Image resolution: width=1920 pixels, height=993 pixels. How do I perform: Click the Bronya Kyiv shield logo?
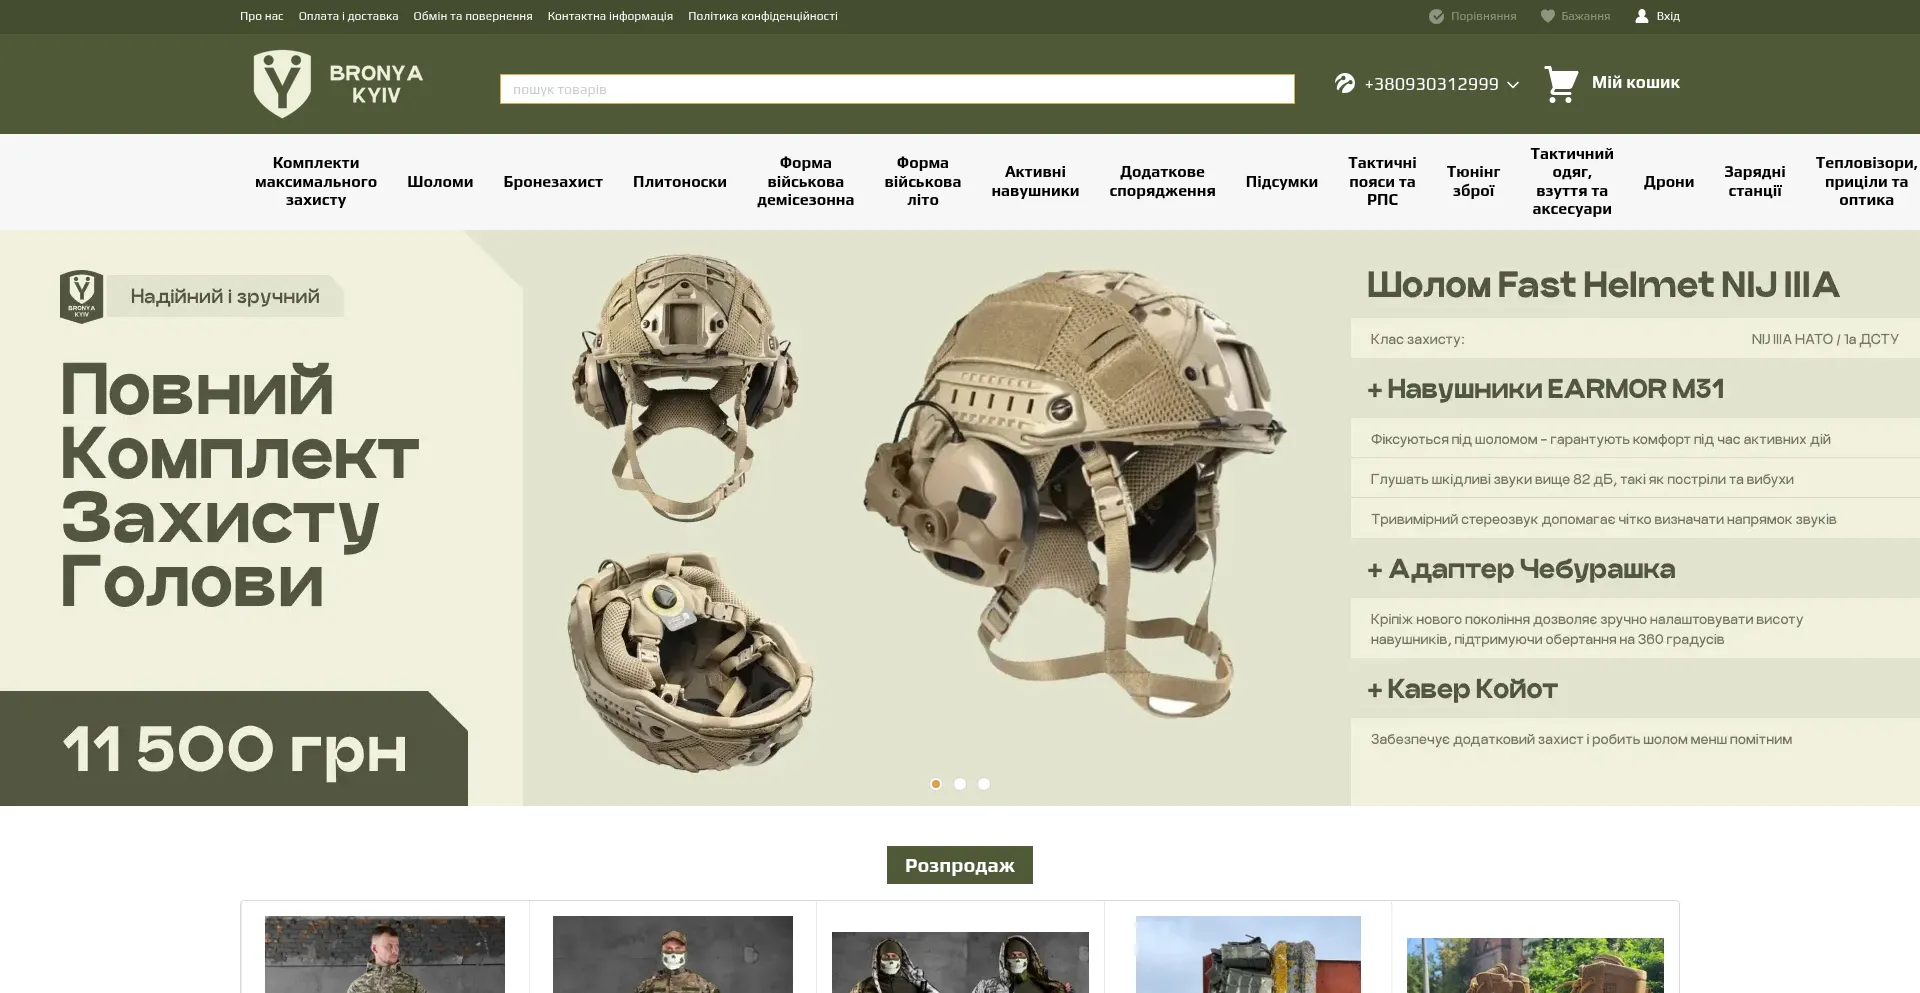pos(282,84)
